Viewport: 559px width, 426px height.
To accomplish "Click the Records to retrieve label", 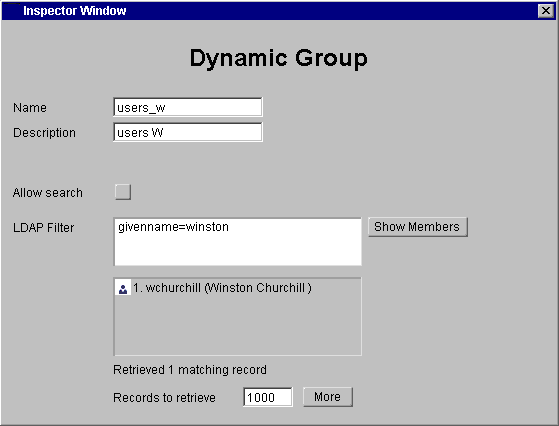I will [x=164, y=397].
